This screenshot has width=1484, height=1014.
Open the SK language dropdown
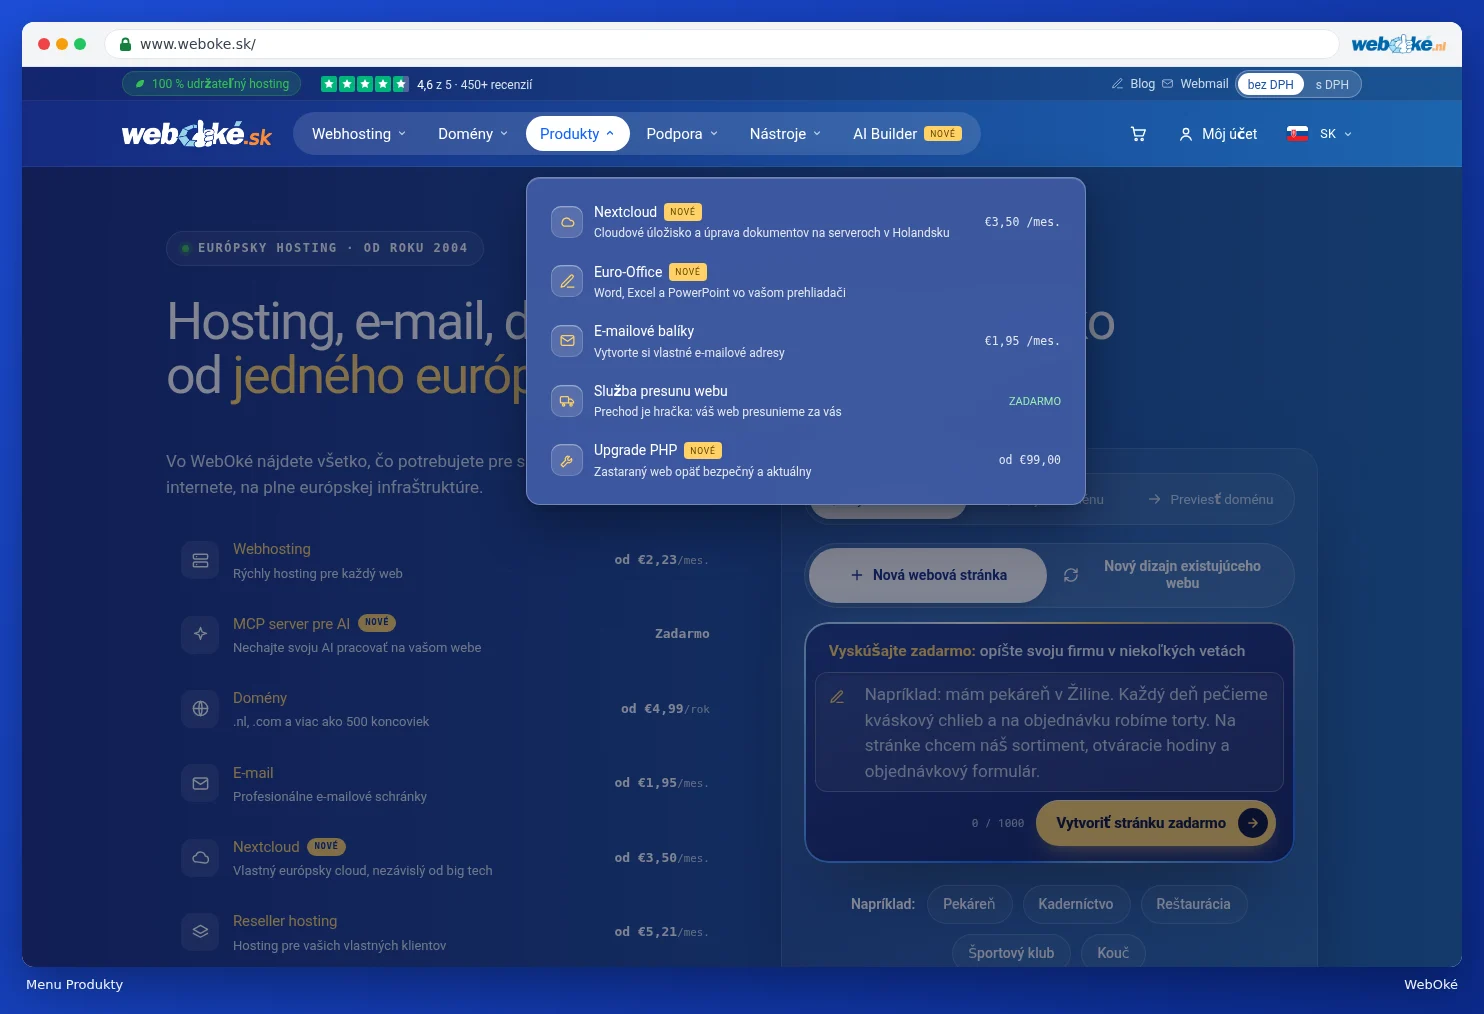(1320, 134)
